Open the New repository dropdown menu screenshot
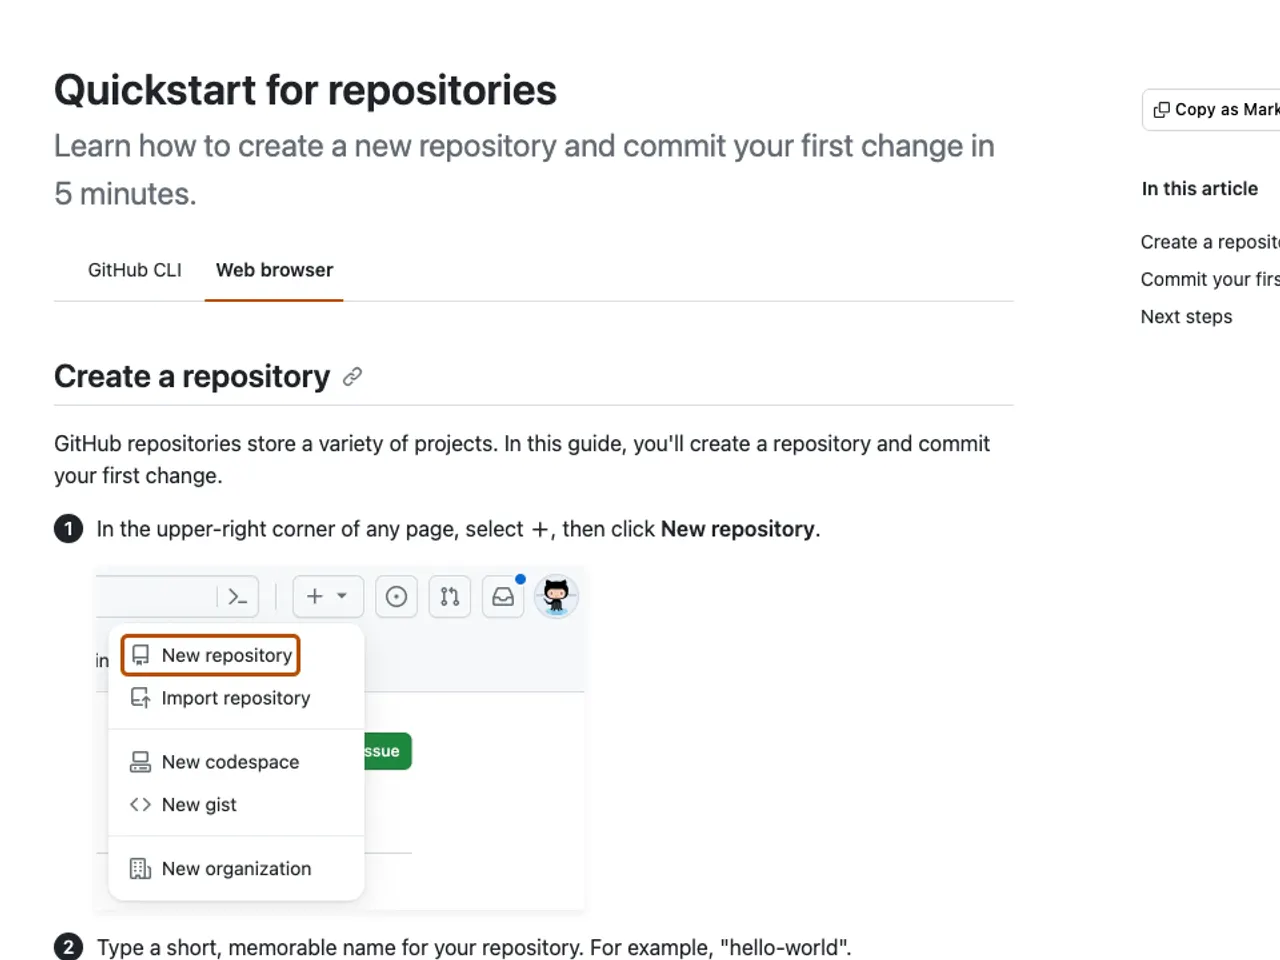This screenshot has height=960, width=1280. coord(339,740)
